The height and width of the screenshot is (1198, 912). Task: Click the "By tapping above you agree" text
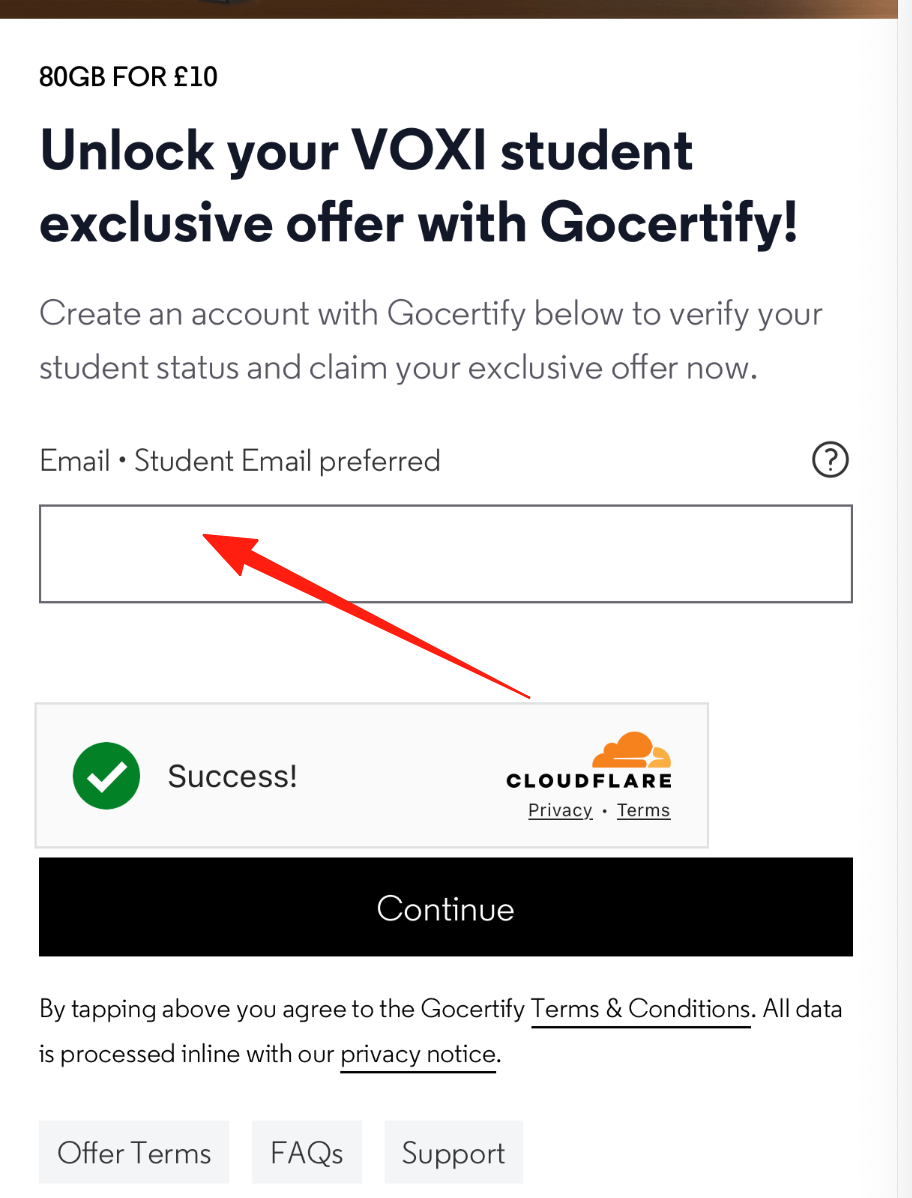(x=280, y=1009)
